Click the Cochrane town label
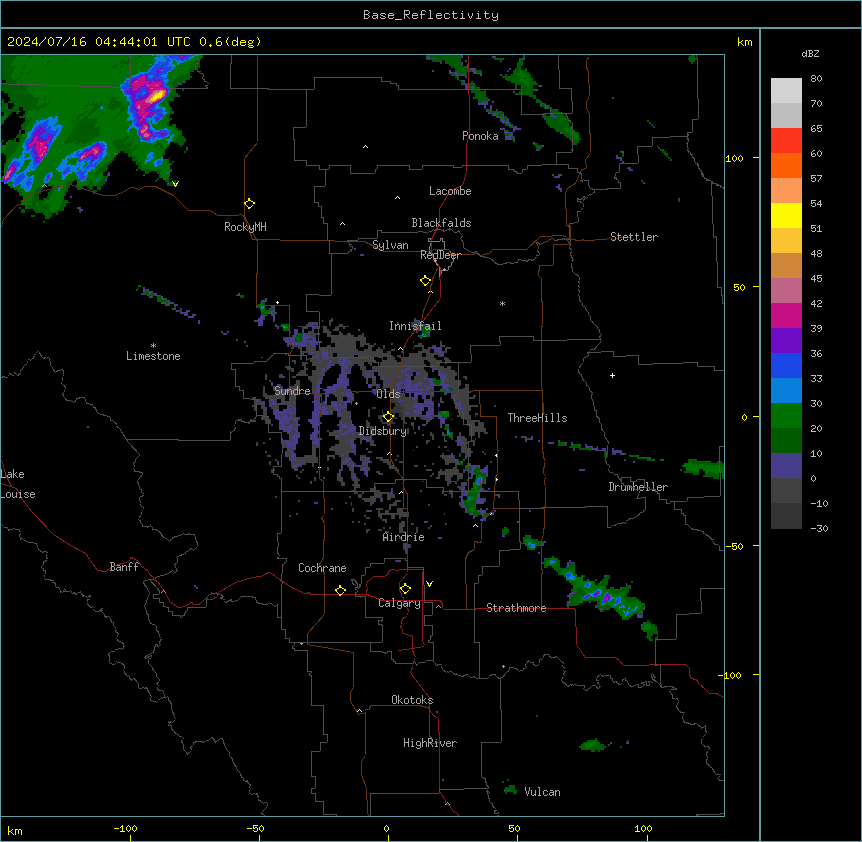The height and width of the screenshot is (842, 862). [x=322, y=568]
